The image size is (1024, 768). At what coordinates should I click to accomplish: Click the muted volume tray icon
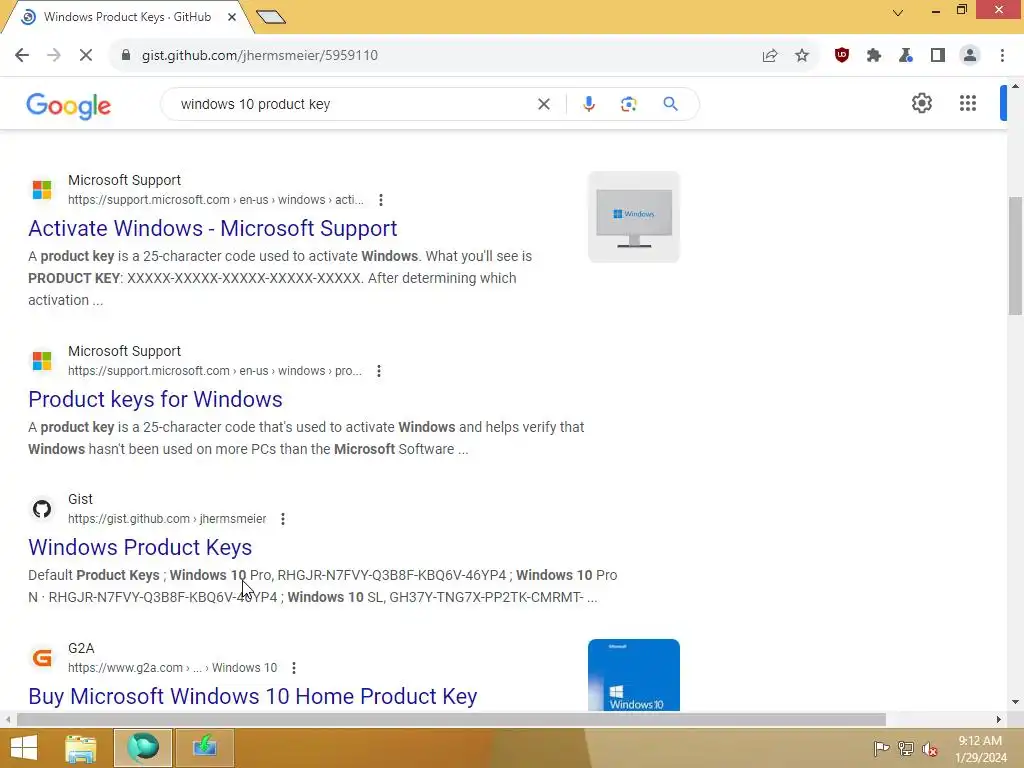(x=929, y=749)
